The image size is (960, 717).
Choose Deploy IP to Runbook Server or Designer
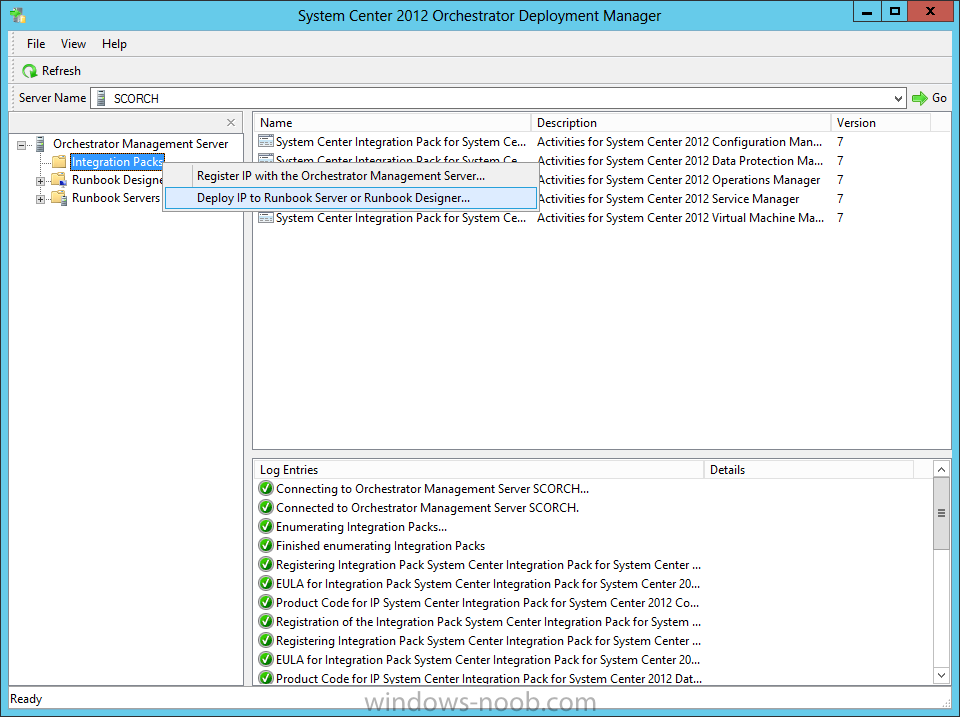click(351, 198)
